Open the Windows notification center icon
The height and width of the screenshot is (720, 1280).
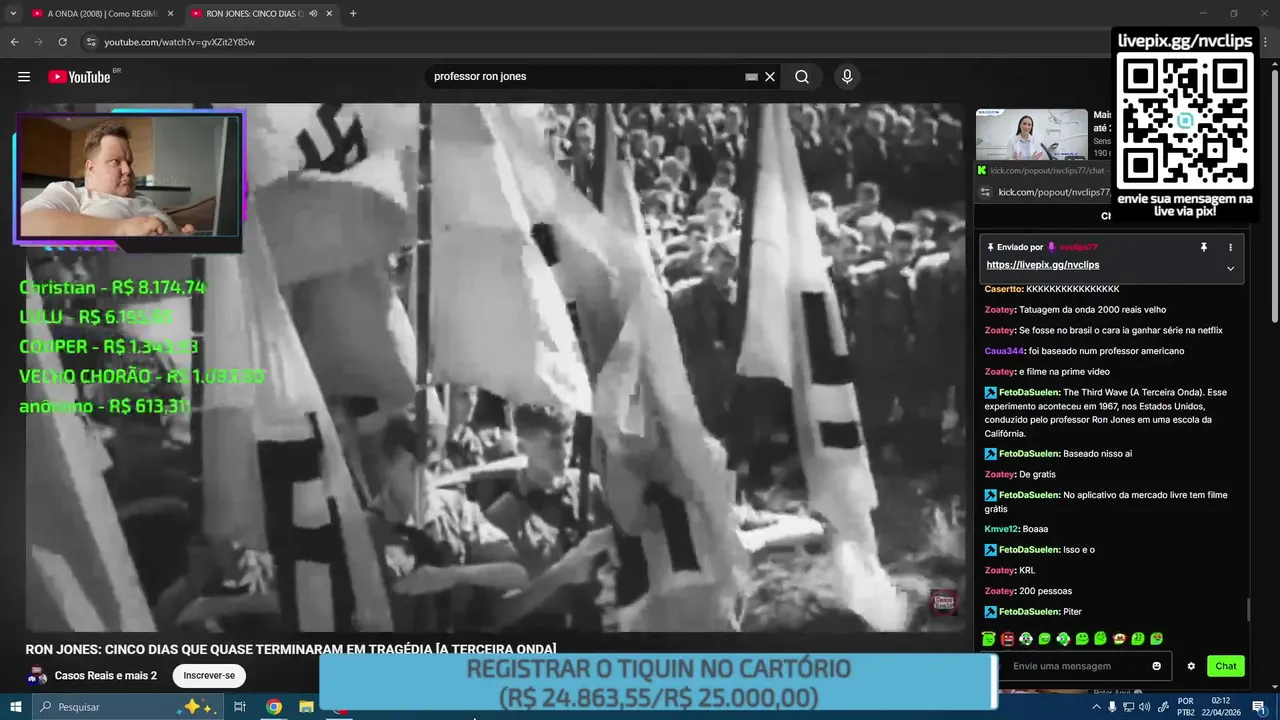[x=1259, y=707]
